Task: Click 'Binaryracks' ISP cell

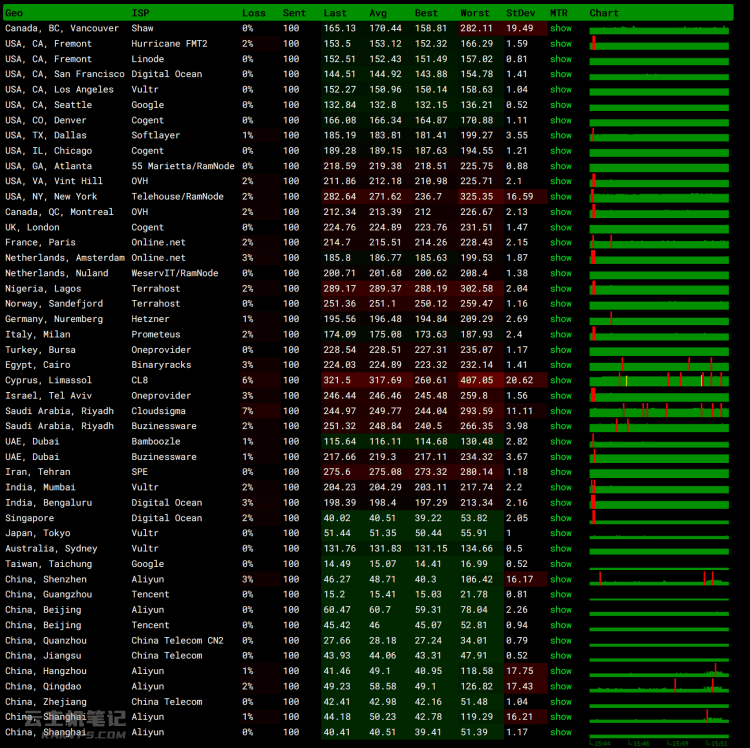Action: click(x=161, y=365)
